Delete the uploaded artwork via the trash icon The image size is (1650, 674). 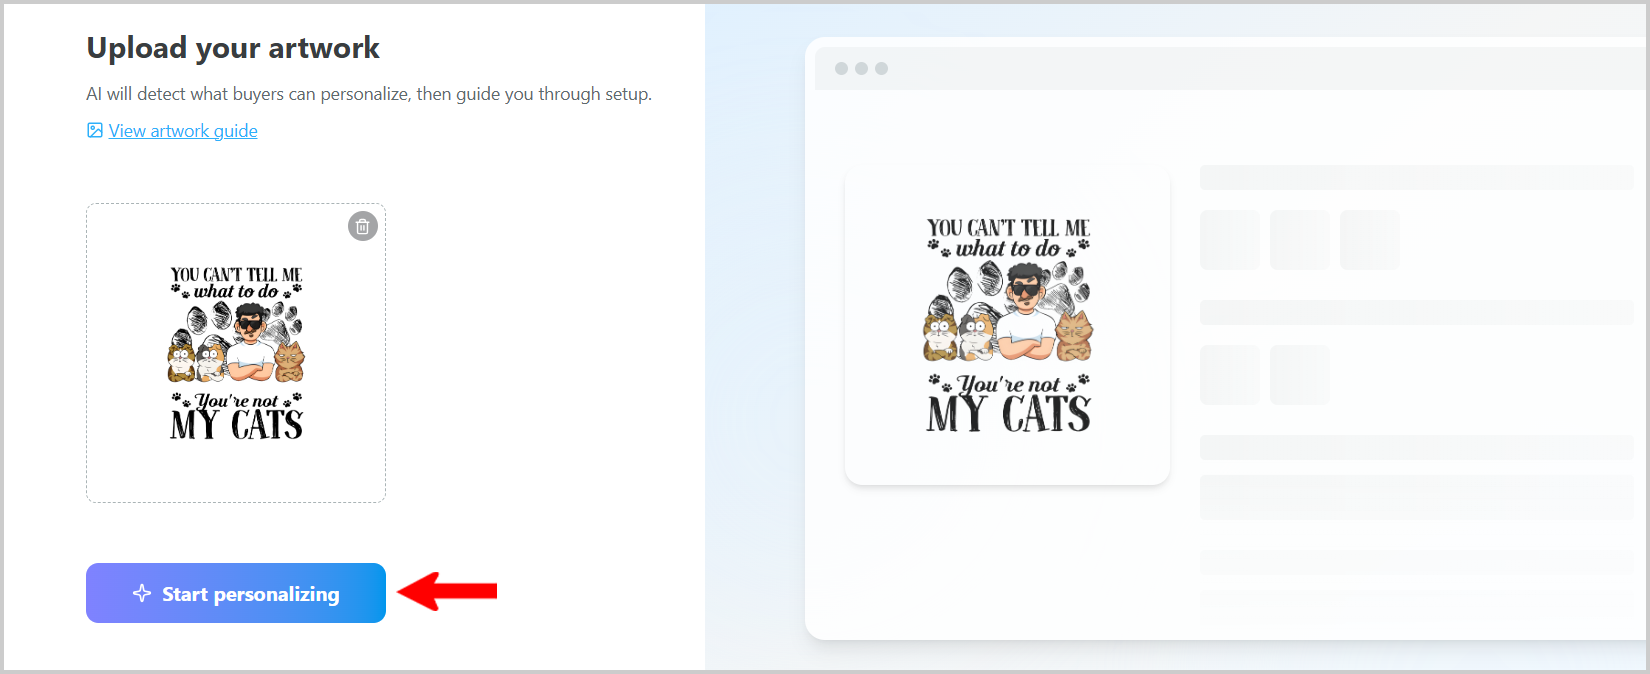[x=363, y=226]
